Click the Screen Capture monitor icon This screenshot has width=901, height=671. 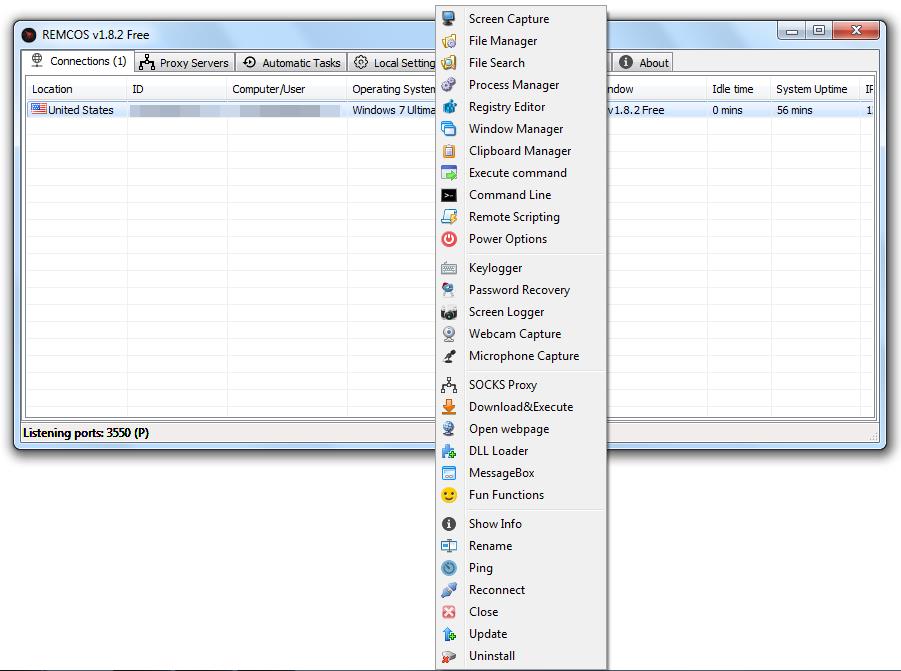(x=449, y=19)
